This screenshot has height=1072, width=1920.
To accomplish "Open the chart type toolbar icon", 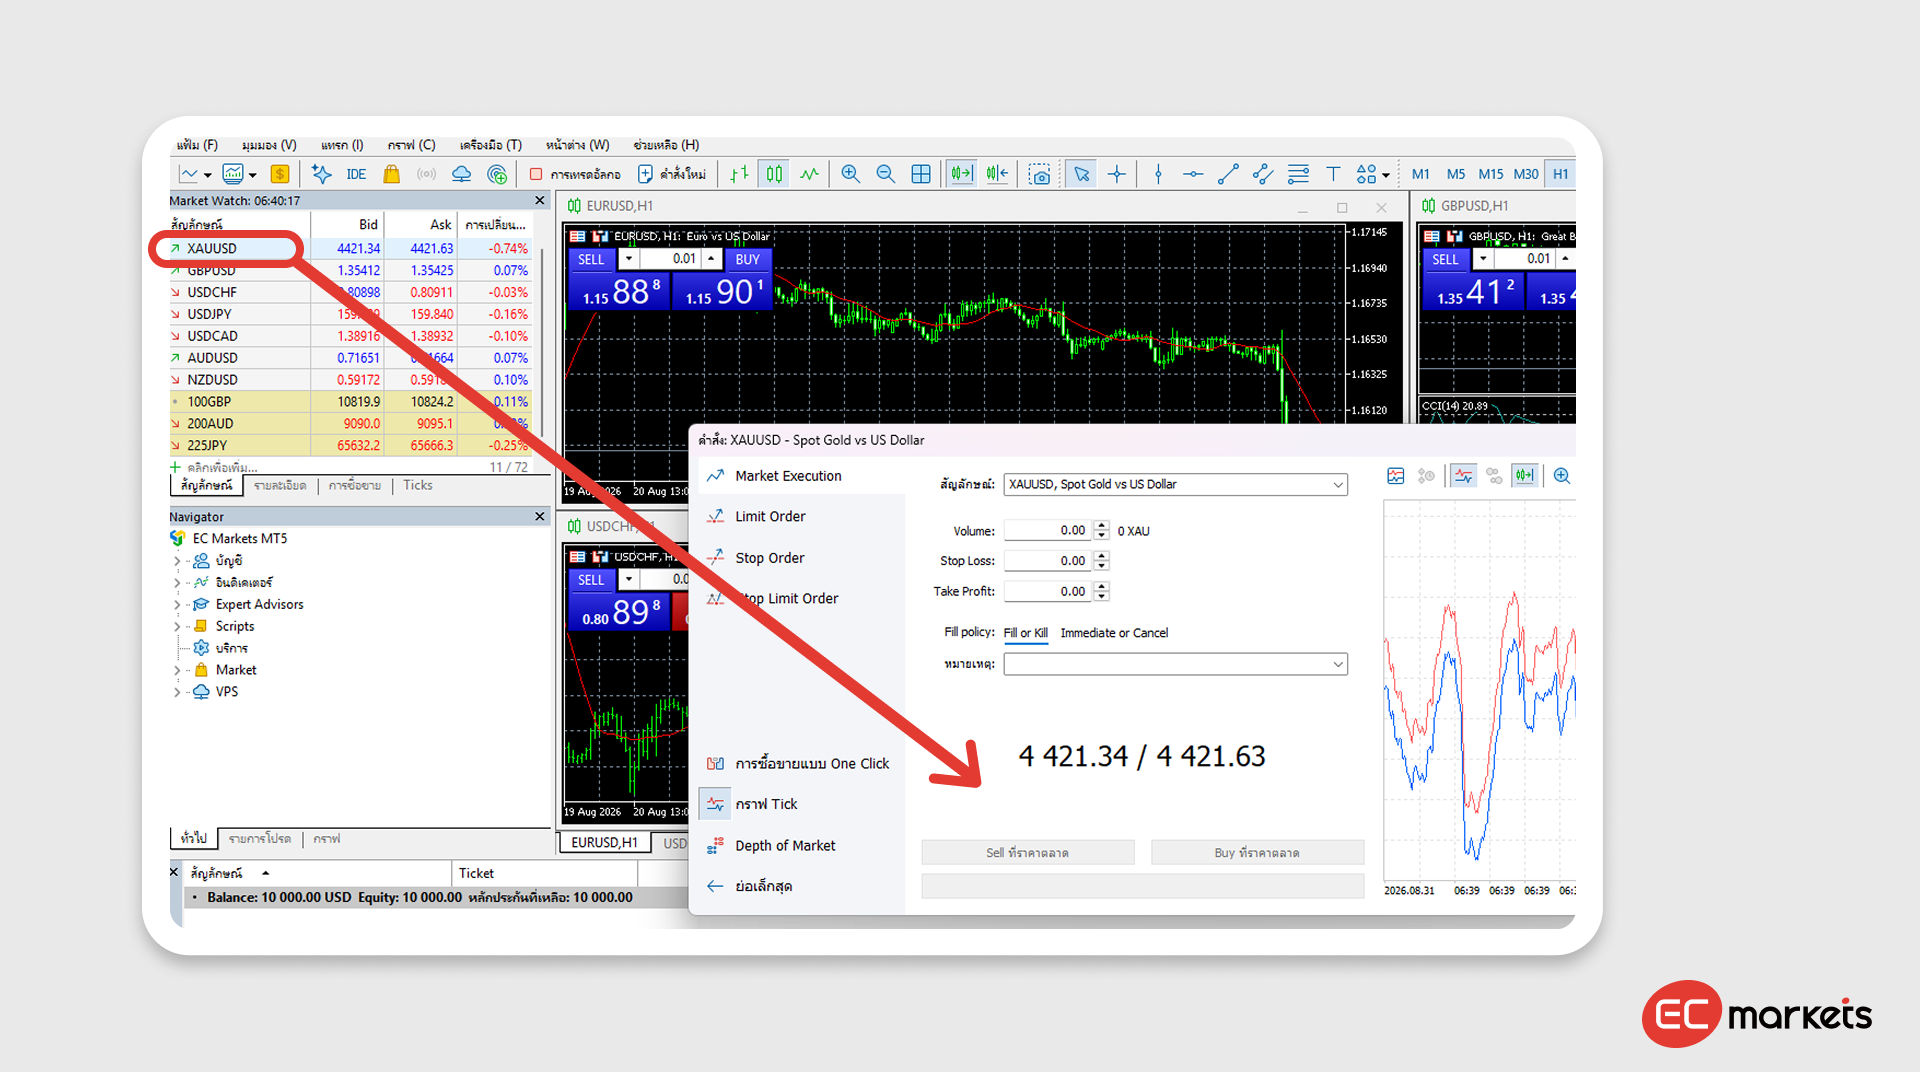I will point(187,174).
